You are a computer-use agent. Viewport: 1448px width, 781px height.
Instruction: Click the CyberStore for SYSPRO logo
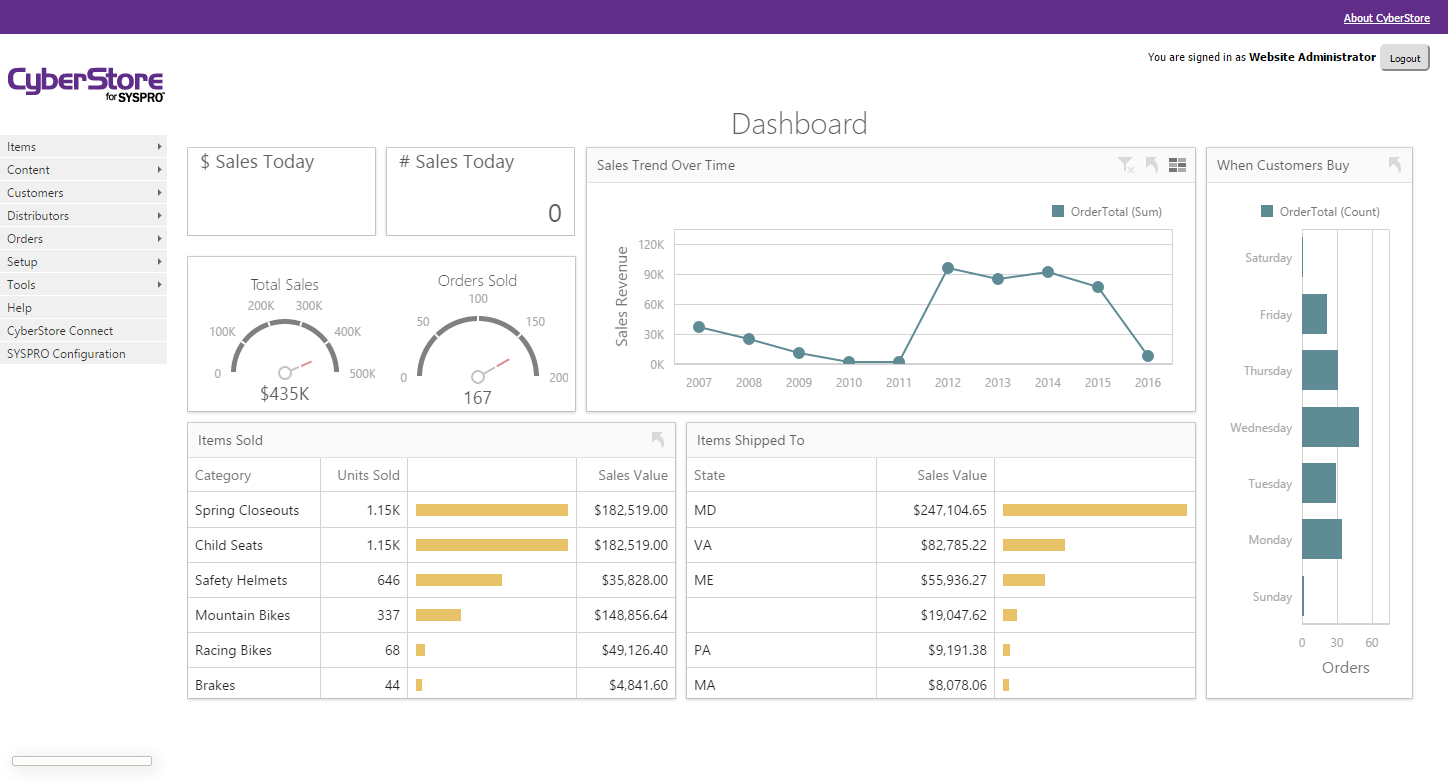pos(86,84)
